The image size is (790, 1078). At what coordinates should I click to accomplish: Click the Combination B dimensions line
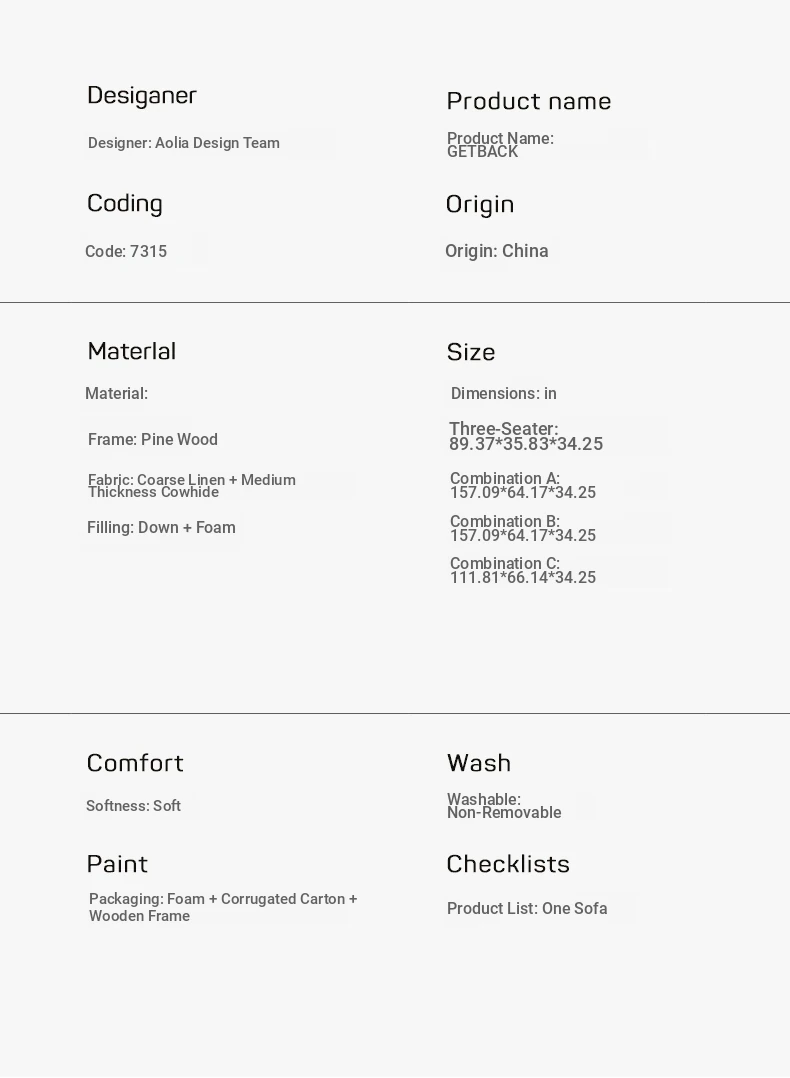click(523, 529)
